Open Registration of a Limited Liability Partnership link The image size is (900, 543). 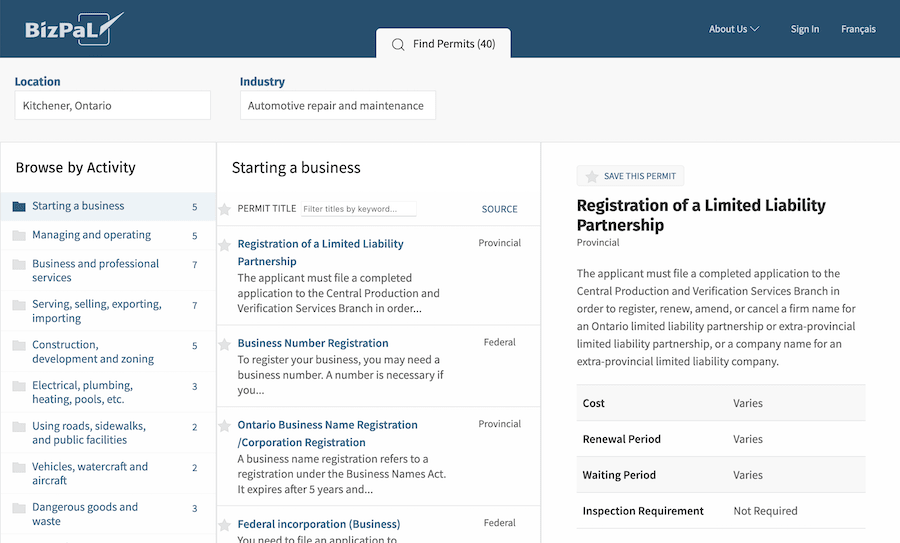tap(320, 253)
